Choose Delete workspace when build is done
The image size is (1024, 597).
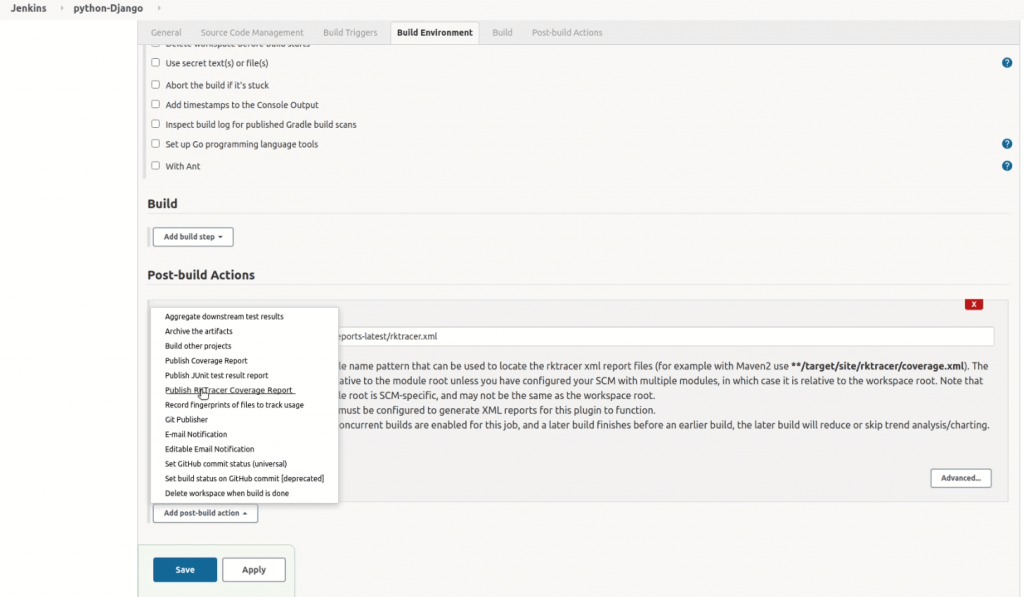227,493
